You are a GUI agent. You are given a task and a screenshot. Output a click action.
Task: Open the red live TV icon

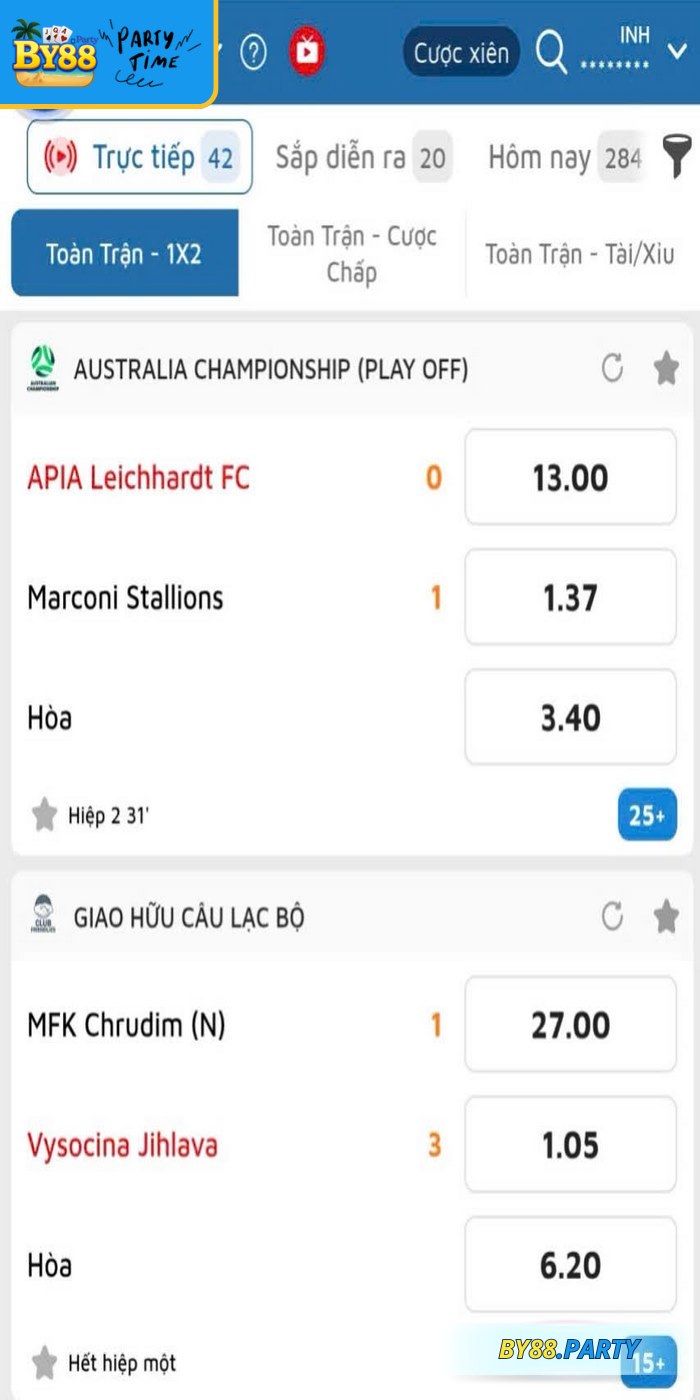[x=307, y=52]
